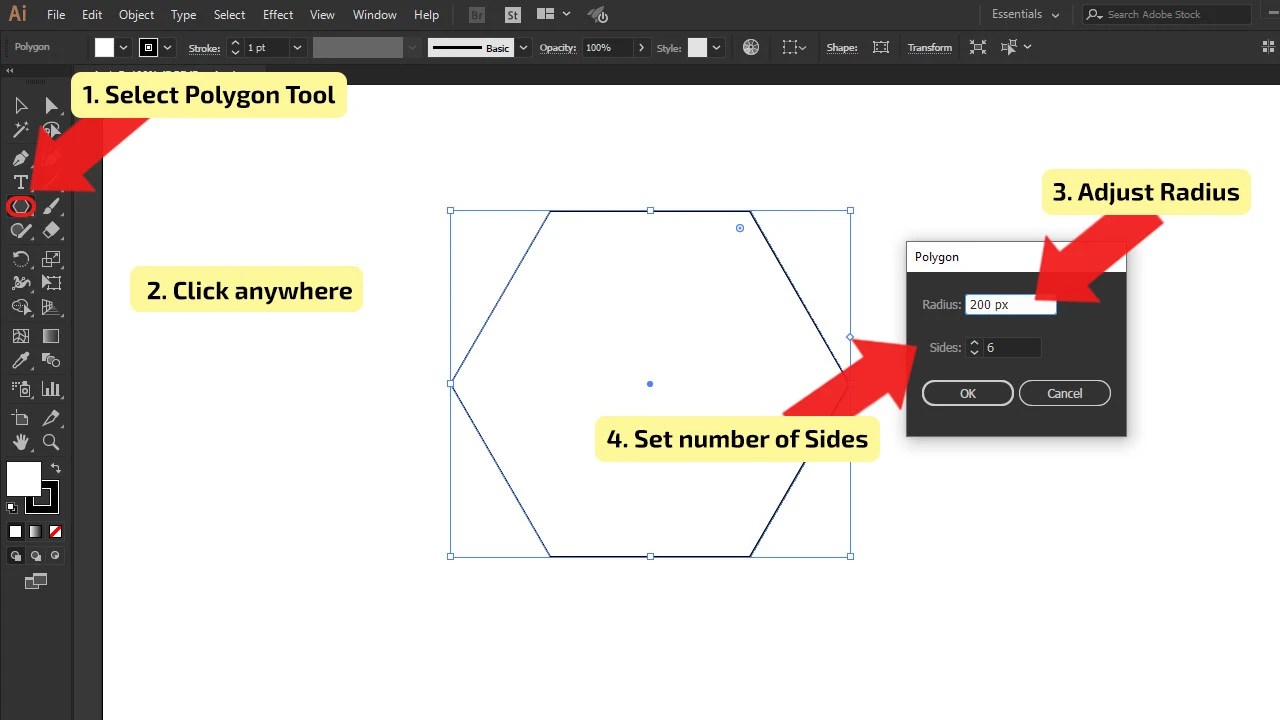Screen dimensions: 1280x720
Task: Select the Hand tool
Action: click(x=21, y=441)
